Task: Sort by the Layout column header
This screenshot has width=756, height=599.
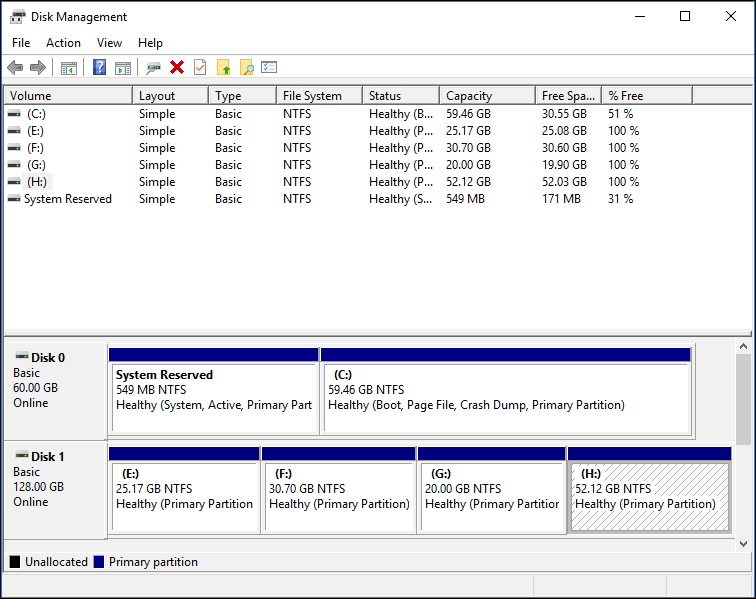Action: (171, 95)
